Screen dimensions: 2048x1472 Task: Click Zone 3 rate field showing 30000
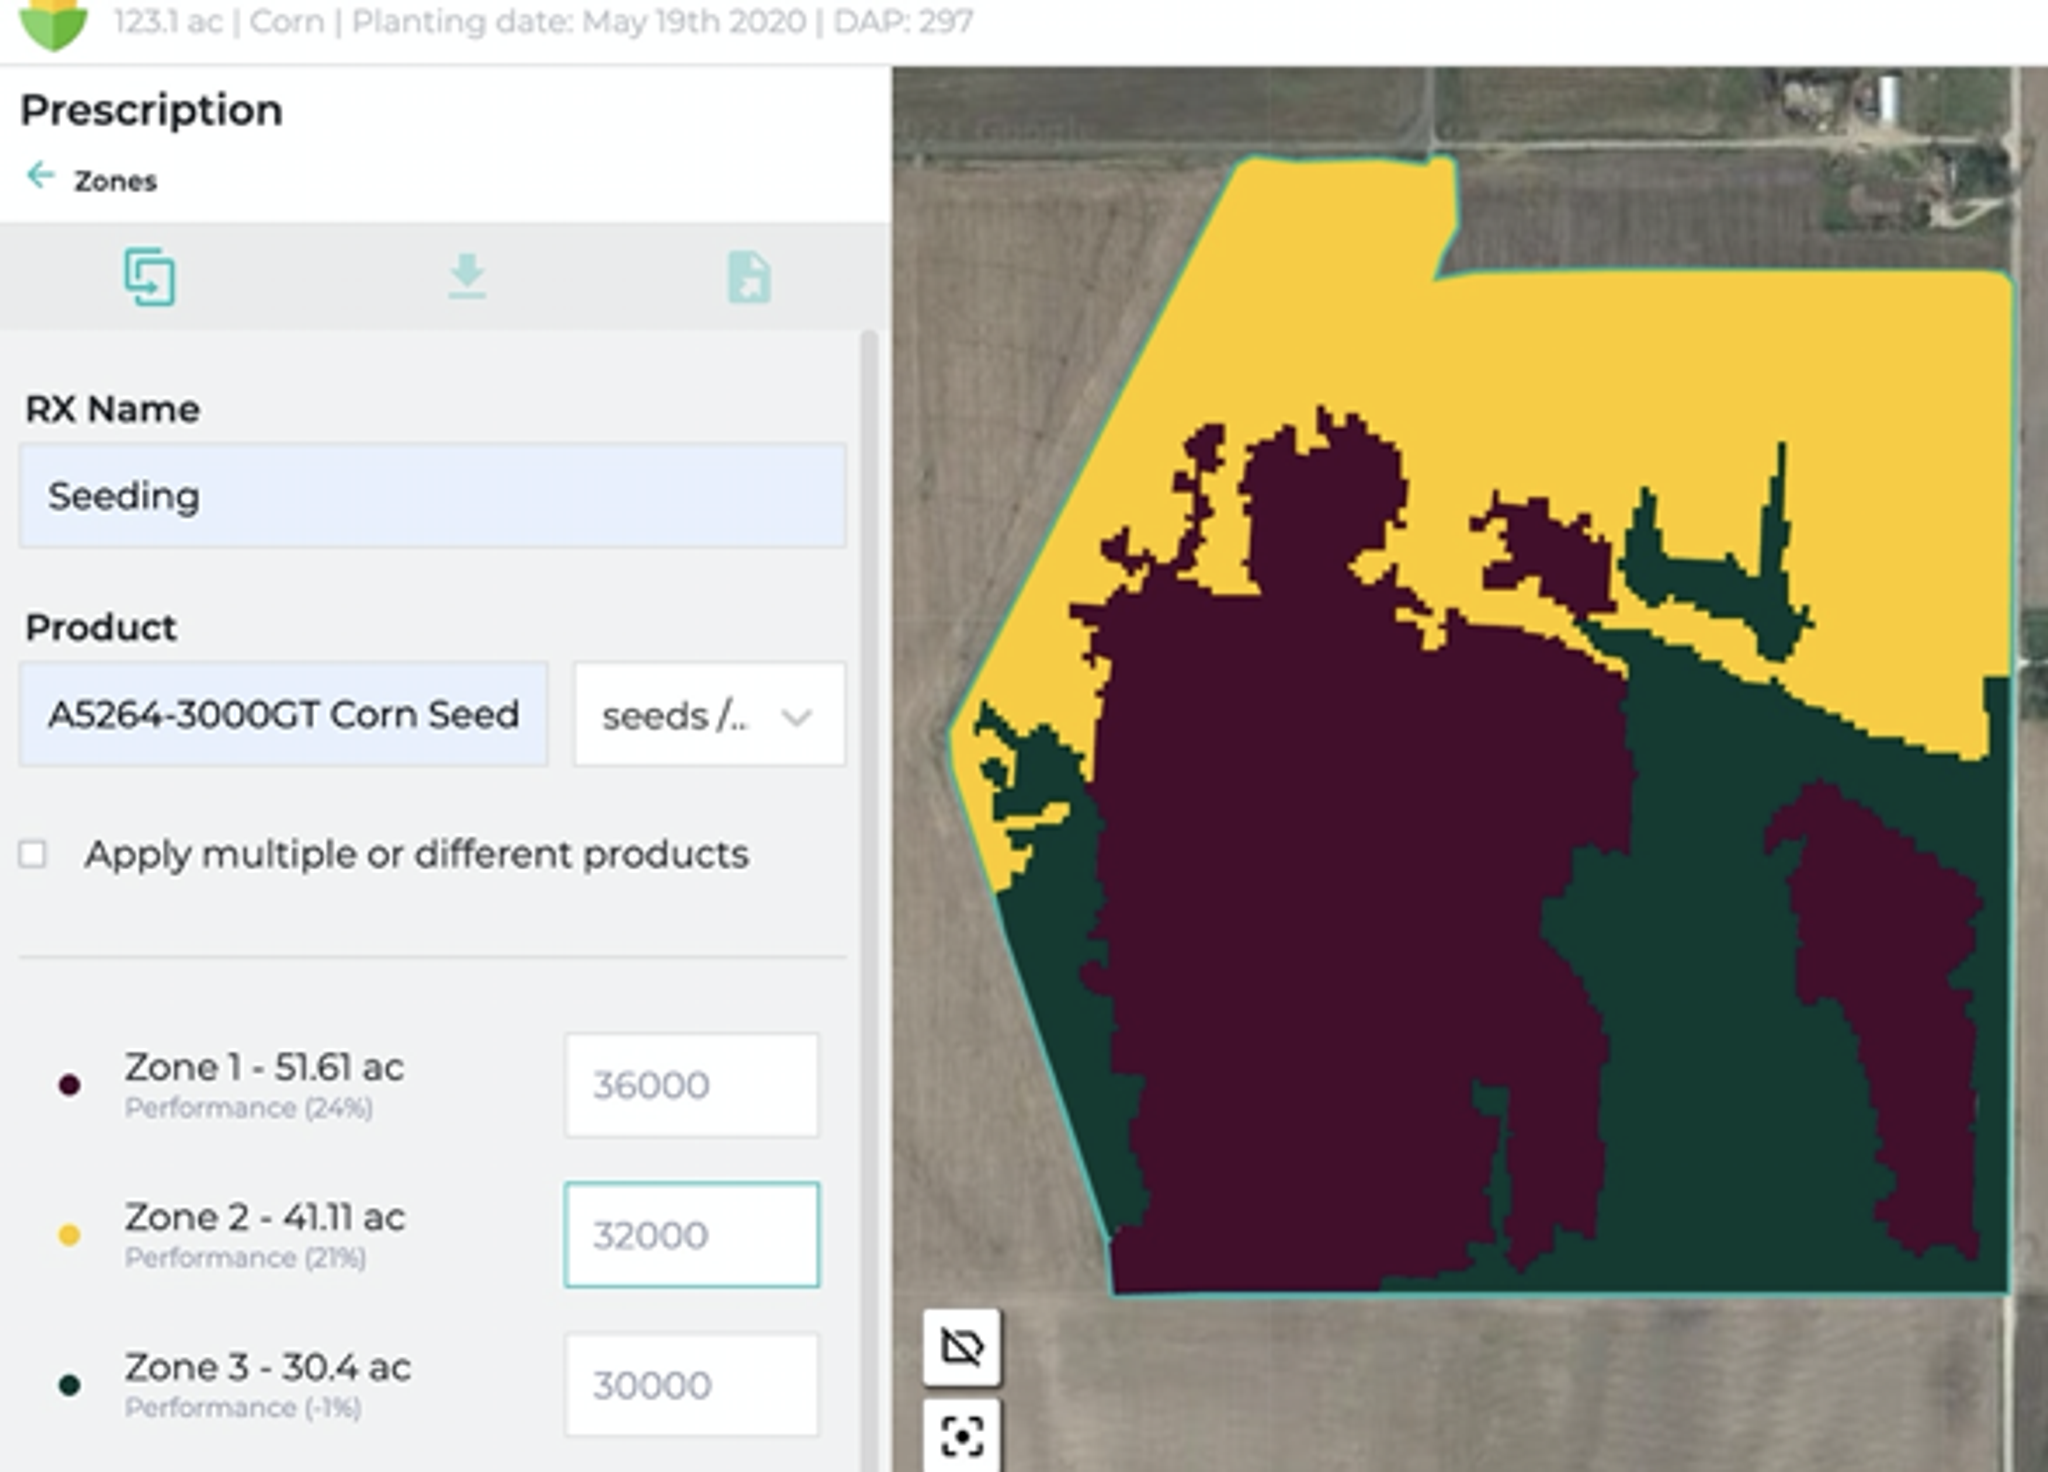point(691,1385)
